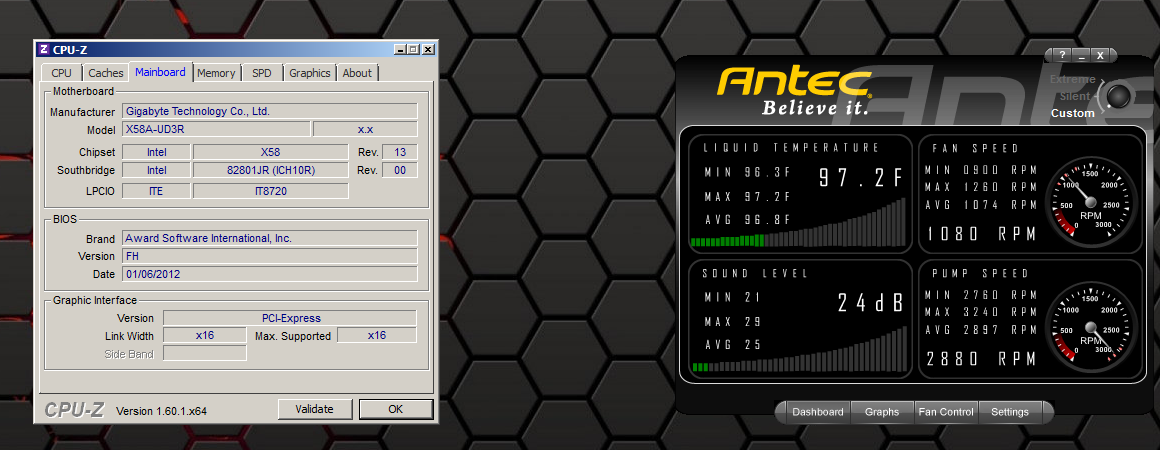Click the fan speed RPM gauge
Image resolution: width=1160 pixels, height=450 pixels.
1090,201
